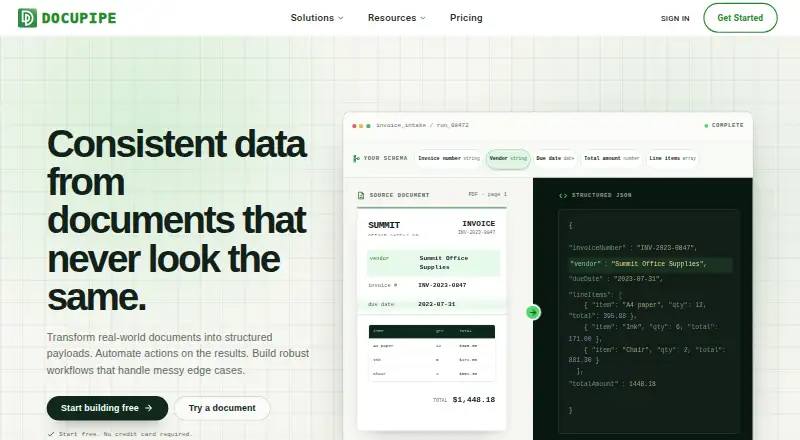800x440 pixels.
Task: Click Start building free button
Action: coord(107,408)
